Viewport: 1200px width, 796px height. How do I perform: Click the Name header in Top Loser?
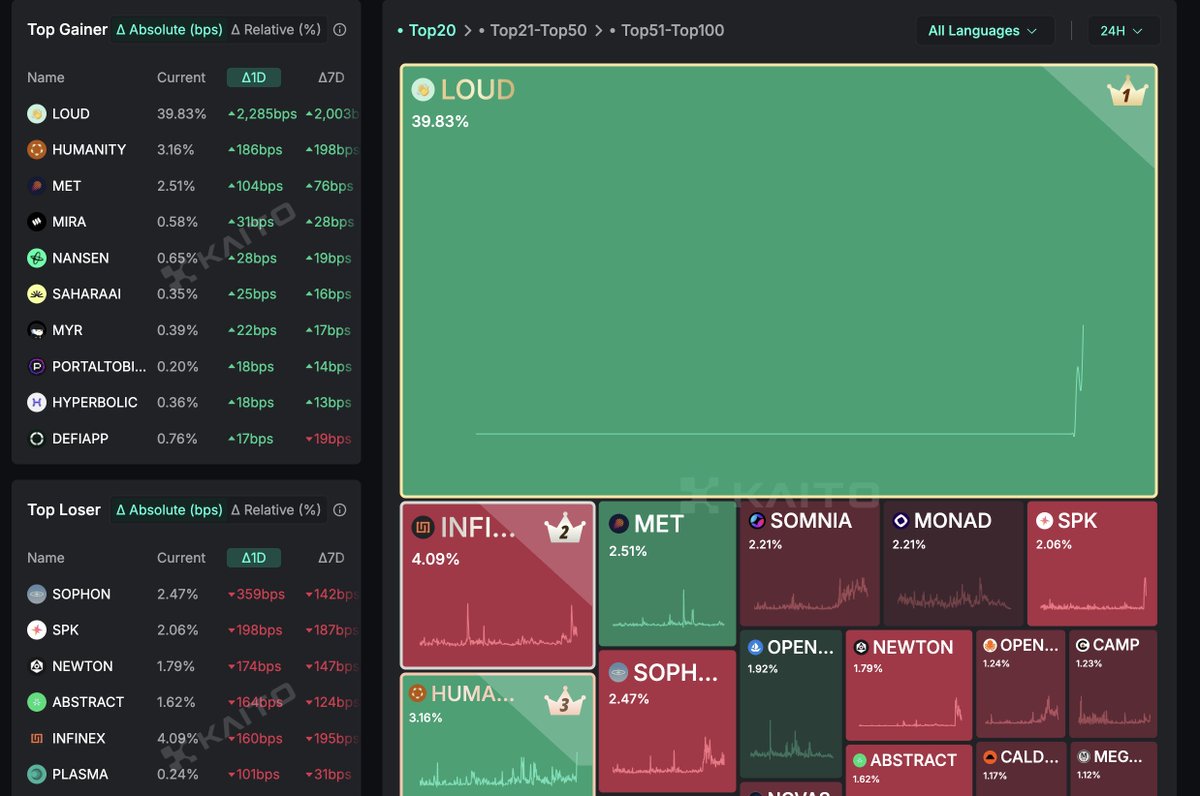pyautogui.click(x=46, y=558)
